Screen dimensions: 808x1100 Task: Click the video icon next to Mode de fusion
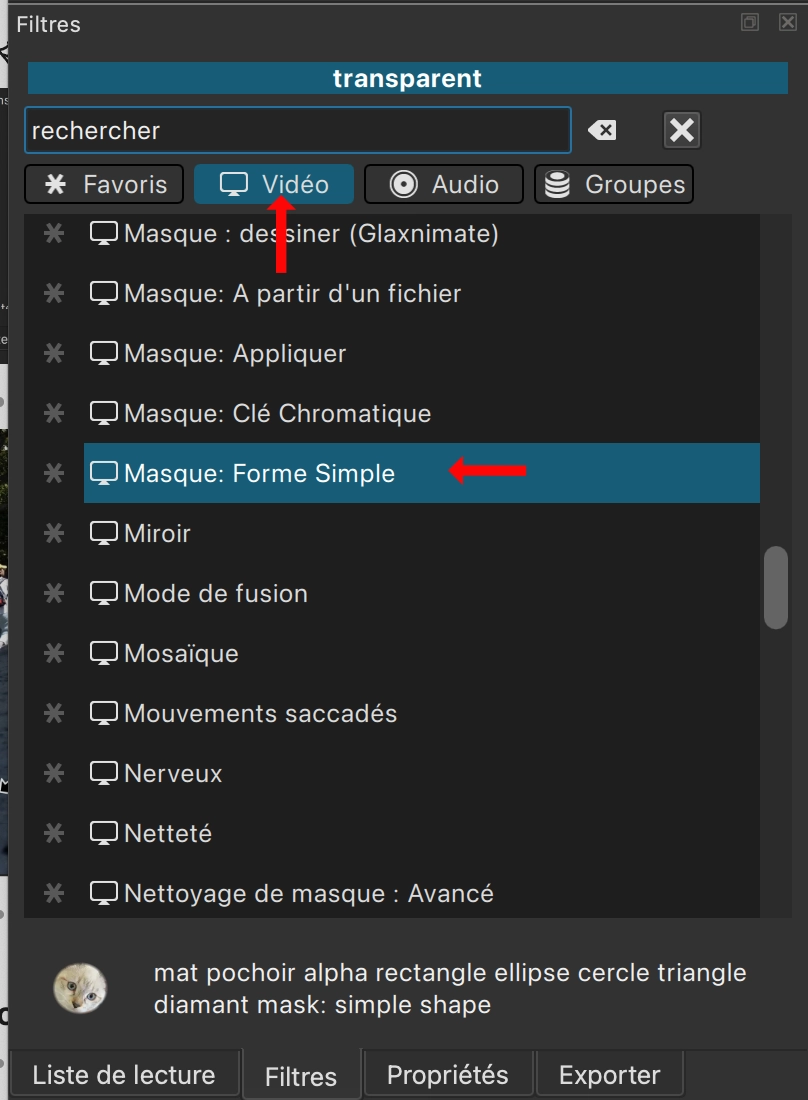tap(104, 593)
